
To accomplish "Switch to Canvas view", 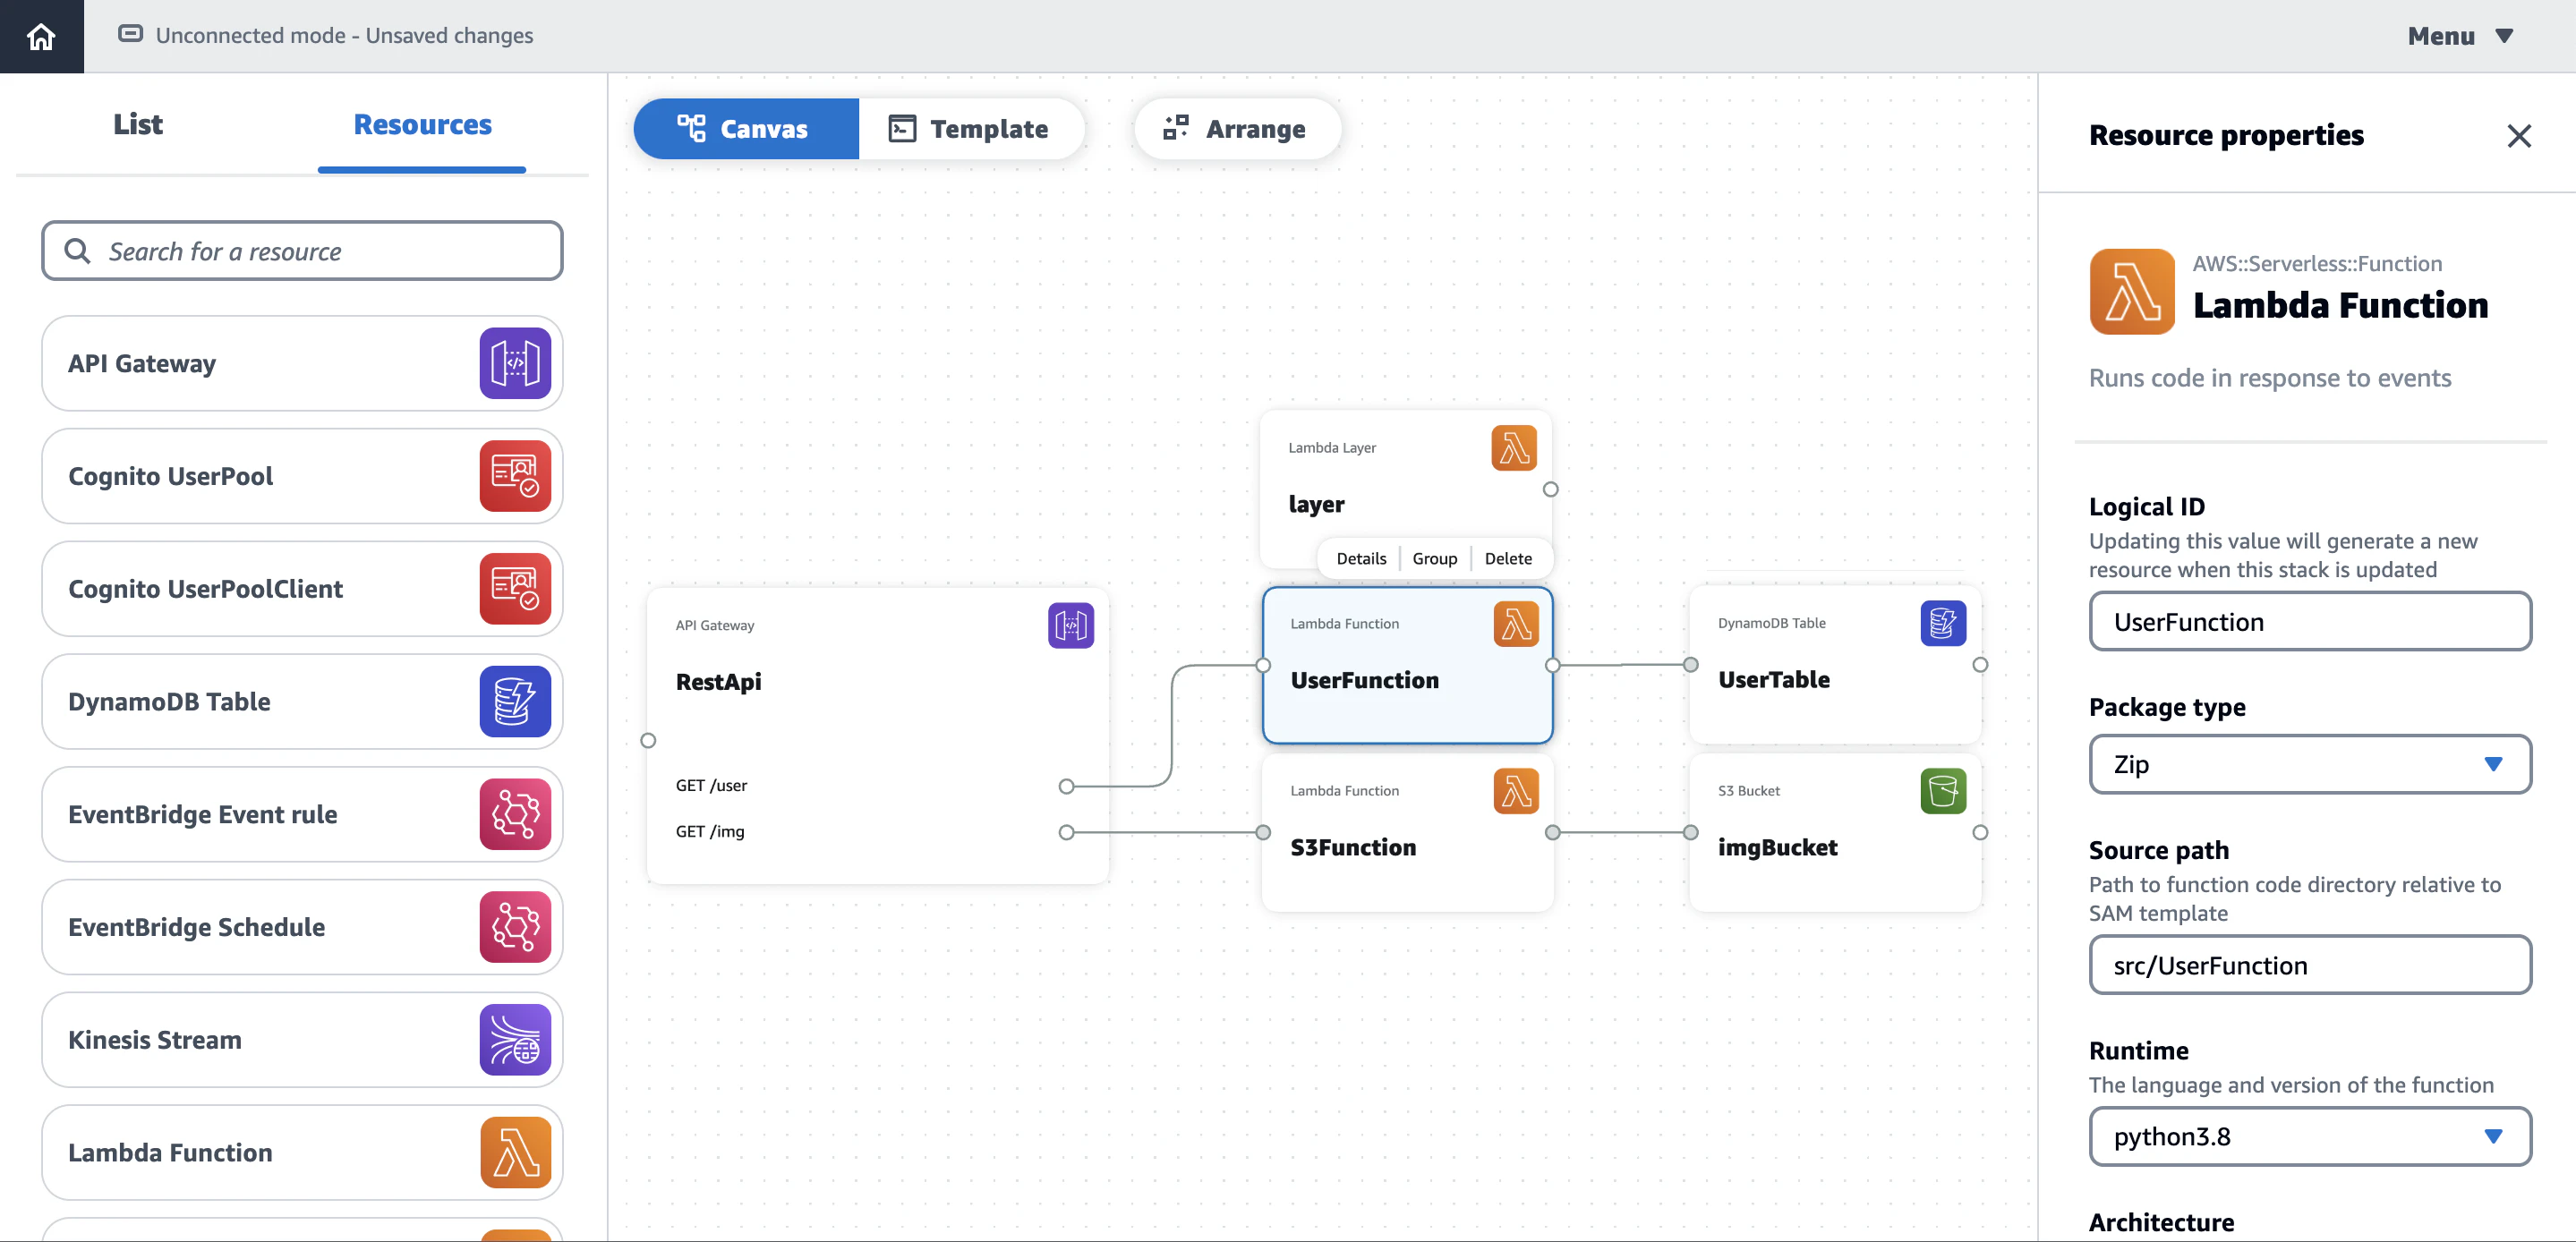I will [746, 129].
